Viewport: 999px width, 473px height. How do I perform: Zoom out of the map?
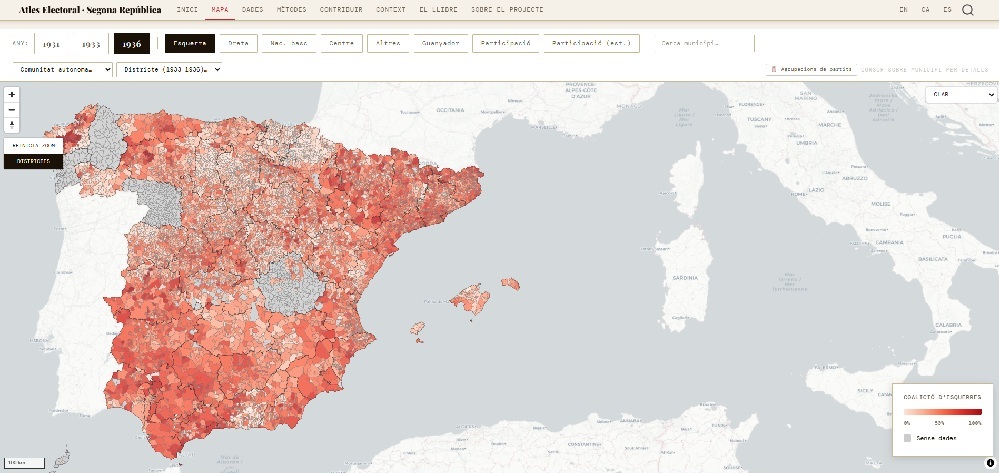tap(11, 110)
